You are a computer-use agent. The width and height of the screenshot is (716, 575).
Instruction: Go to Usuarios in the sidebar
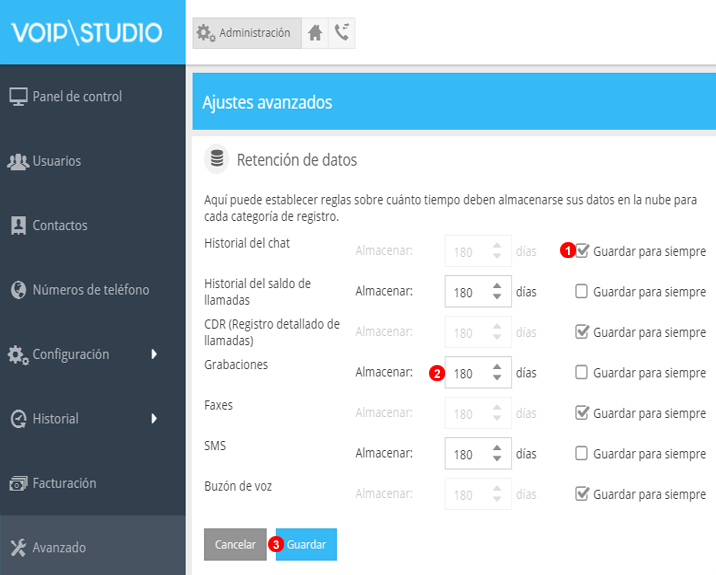(x=56, y=161)
